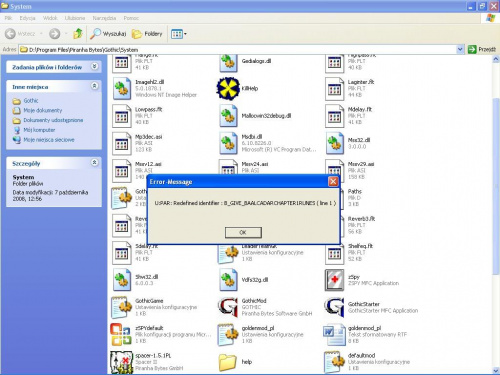
Task: Select the Lowpass.flt file icon
Action: [x=121, y=116]
